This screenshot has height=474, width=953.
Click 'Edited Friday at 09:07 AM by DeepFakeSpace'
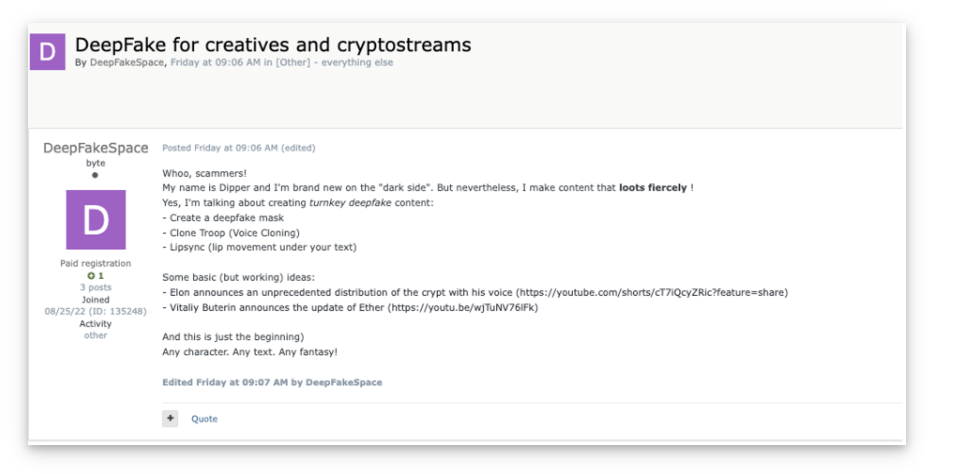pyautogui.click(x=272, y=382)
